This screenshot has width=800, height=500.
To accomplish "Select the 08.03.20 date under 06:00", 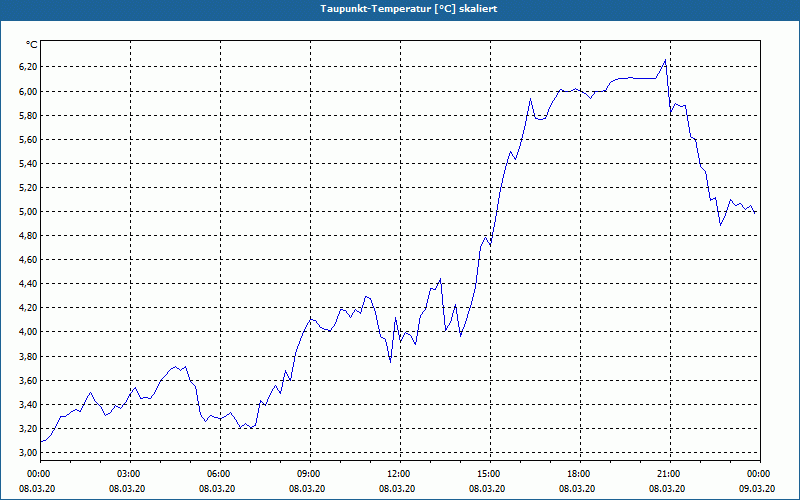I will click(x=217, y=489).
